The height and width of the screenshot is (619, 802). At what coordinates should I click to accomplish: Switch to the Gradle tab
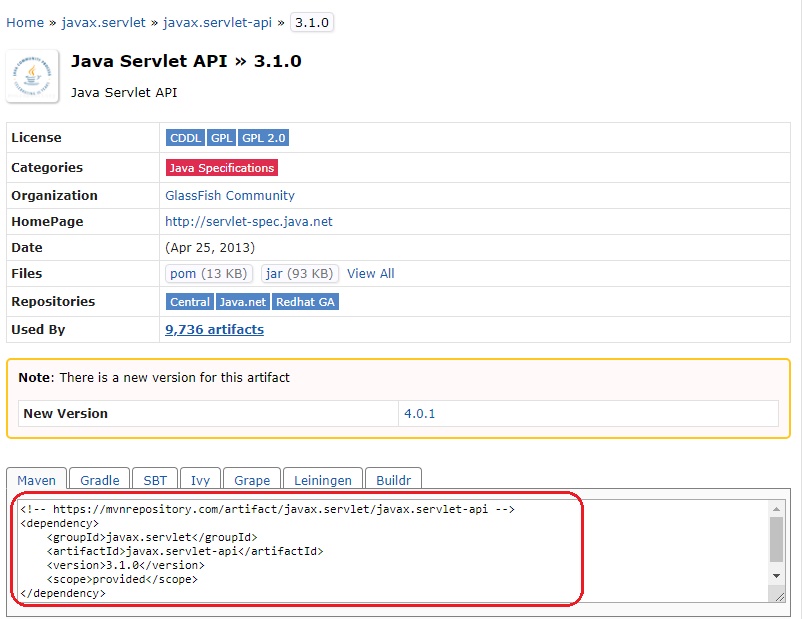click(x=100, y=480)
